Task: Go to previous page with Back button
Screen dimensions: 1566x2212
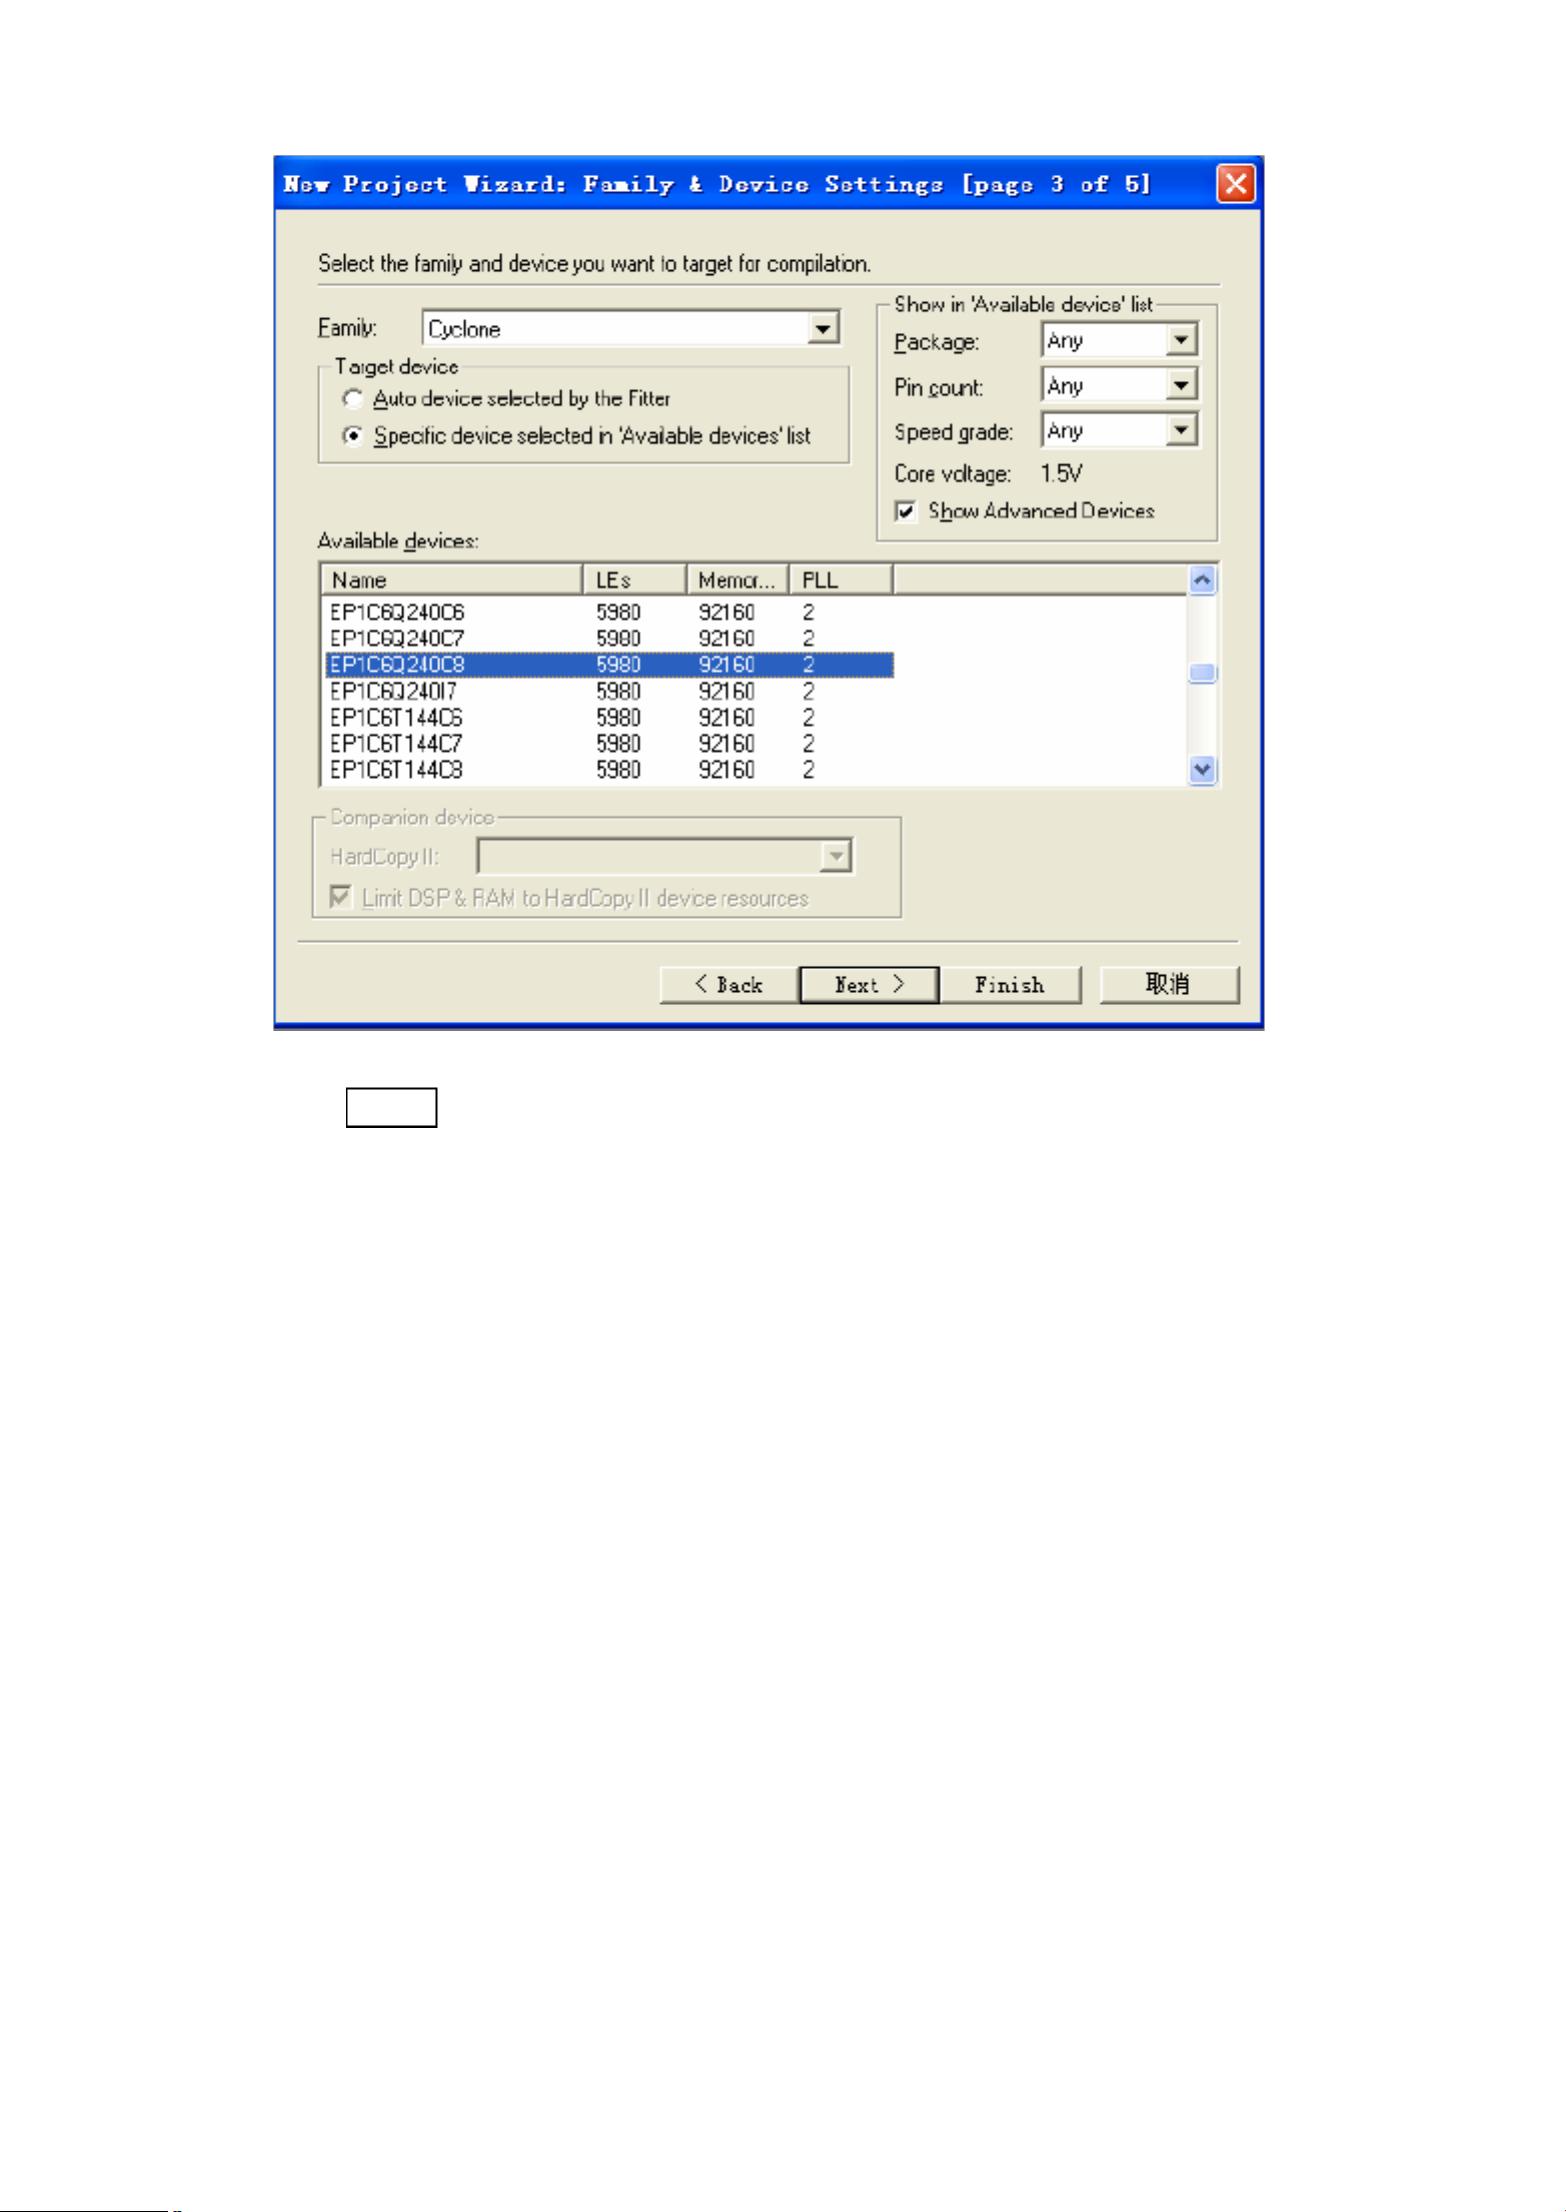Action: pos(729,985)
